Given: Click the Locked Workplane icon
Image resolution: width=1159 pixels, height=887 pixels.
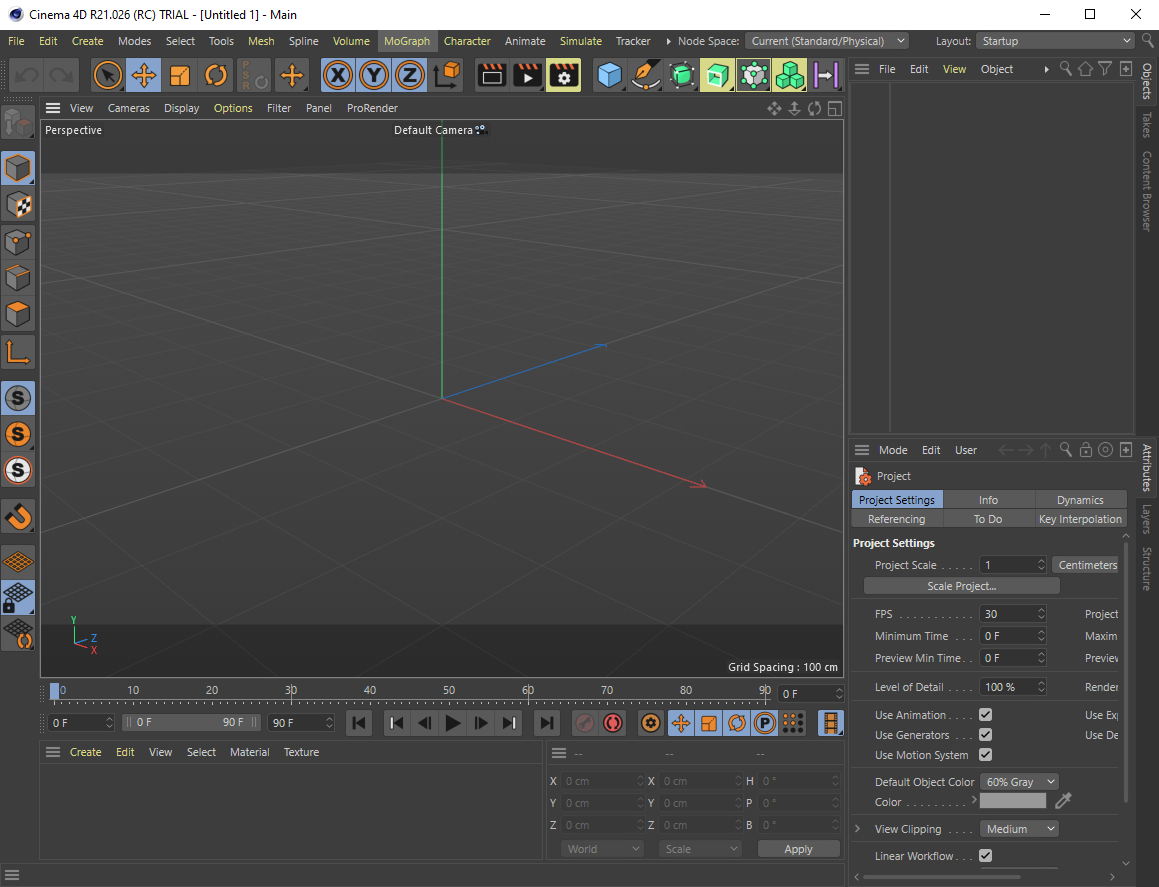Looking at the screenshot, I should click(x=18, y=597).
